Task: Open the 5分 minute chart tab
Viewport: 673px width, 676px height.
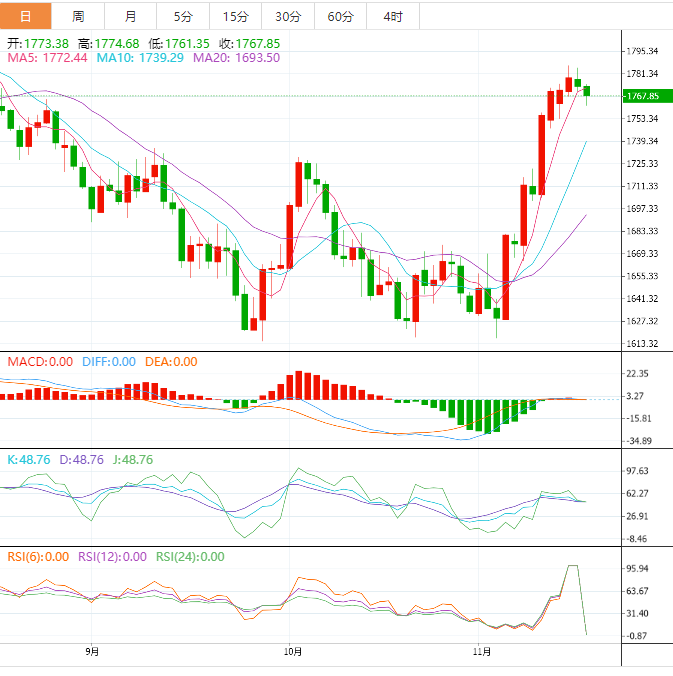Action: pos(183,16)
